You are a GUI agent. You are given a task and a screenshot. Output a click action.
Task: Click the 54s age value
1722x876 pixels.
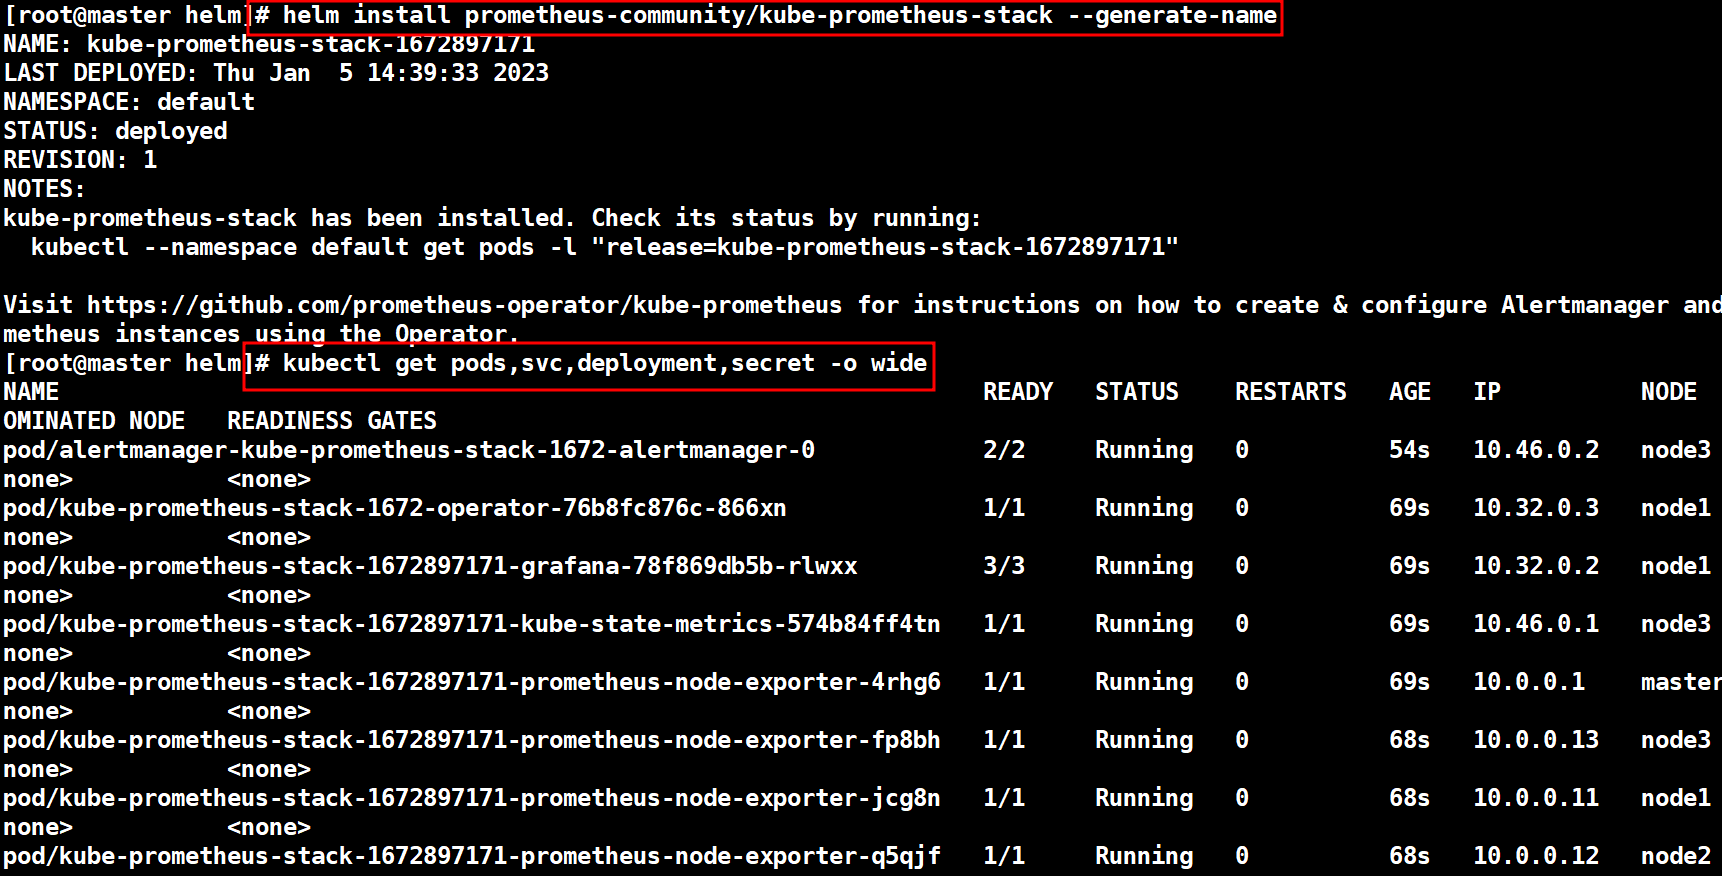1410,450
